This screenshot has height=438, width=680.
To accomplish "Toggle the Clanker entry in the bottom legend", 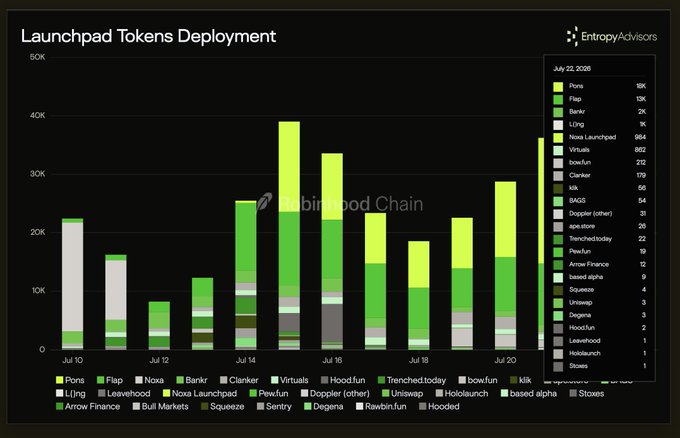I will pos(239,380).
